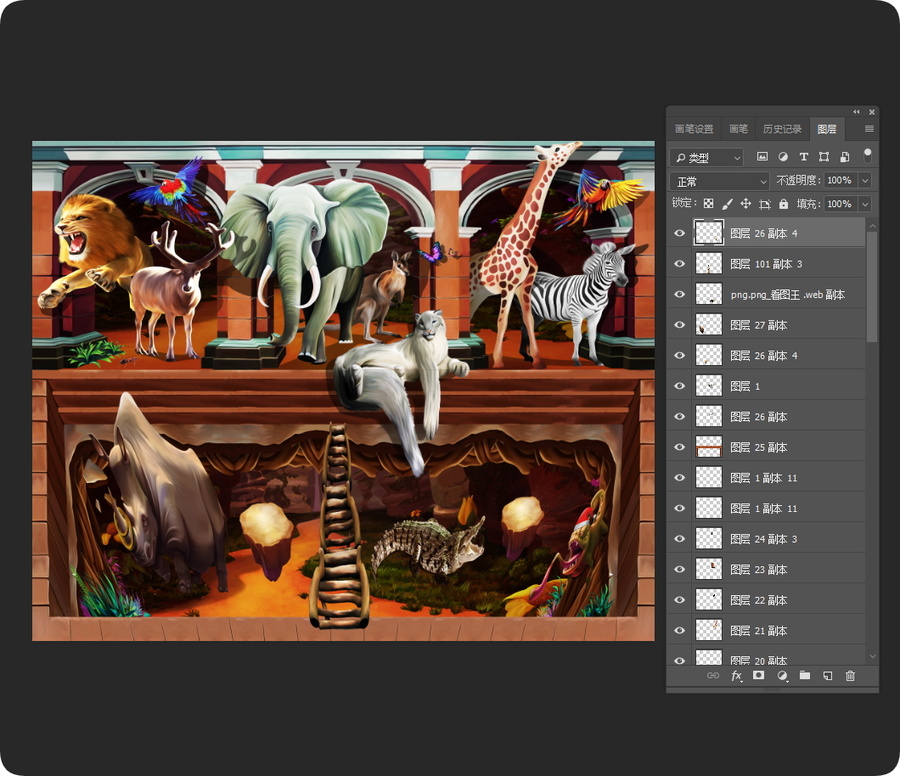The width and height of the screenshot is (900, 776).
Task: Click the thumbnail of 图层 23 副本
Action: [x=709, y=569]
